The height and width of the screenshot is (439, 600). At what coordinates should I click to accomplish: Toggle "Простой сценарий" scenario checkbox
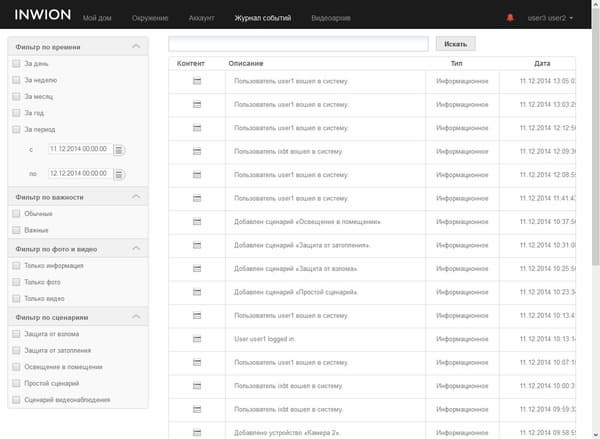click(x=16, y=383)
